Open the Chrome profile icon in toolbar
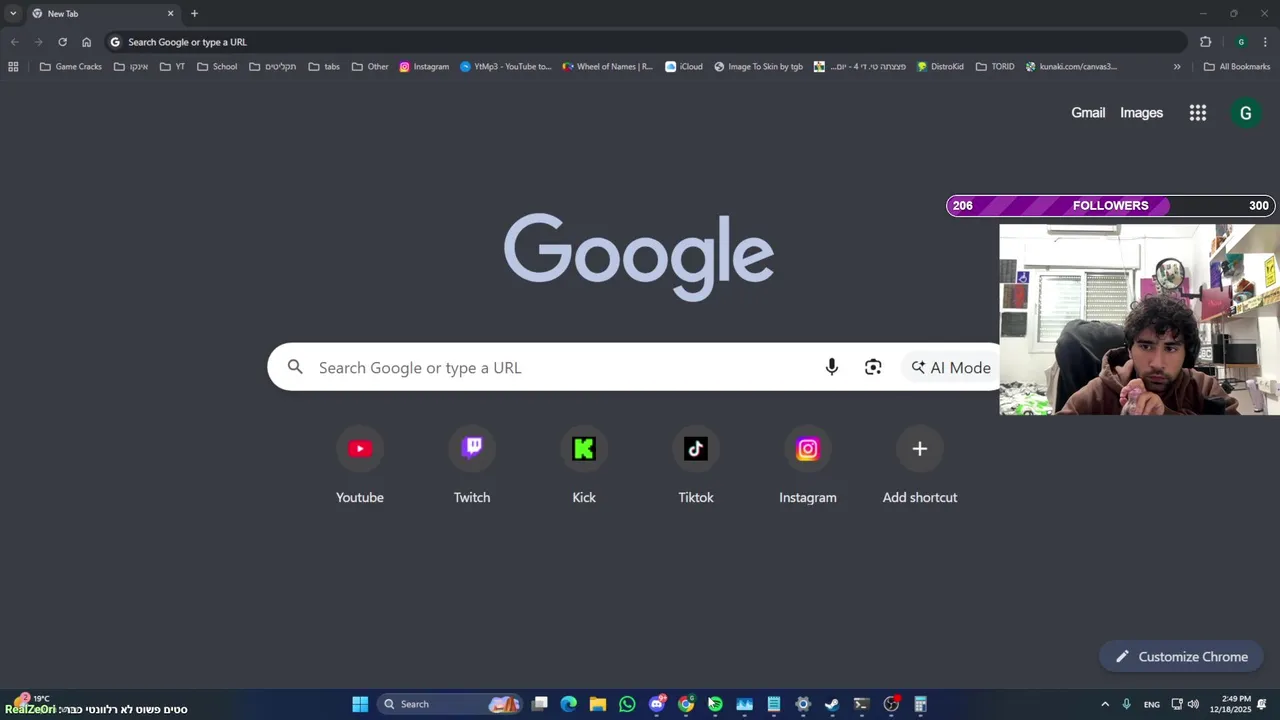Image resolution: width=1280 pixels, height=720 pixels. pyautogui.click(x=1241, y=42)
